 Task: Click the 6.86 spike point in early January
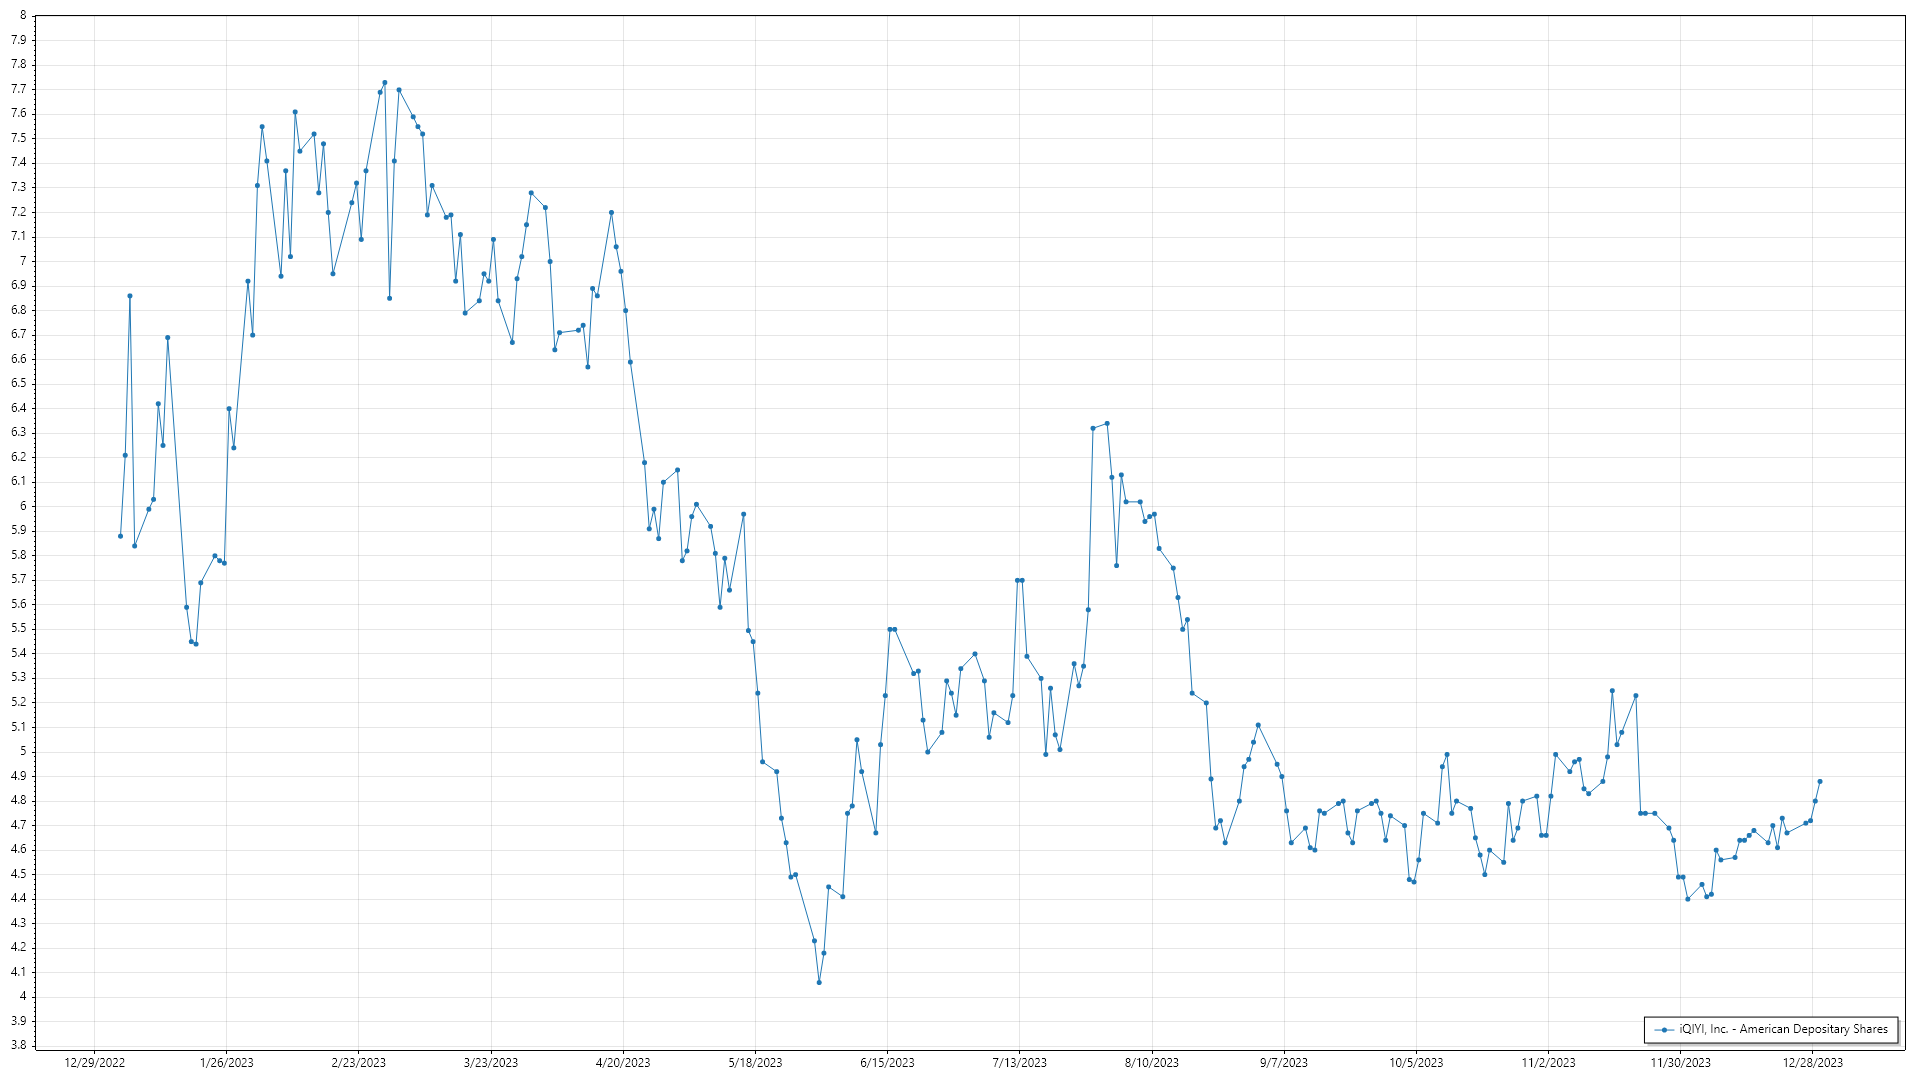[x=130, y=296]
